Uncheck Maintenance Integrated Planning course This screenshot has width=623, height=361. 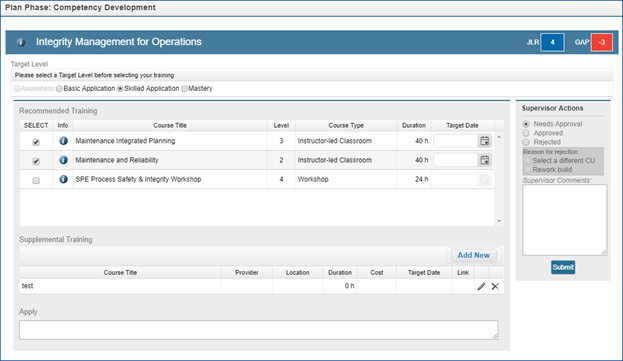36,142
